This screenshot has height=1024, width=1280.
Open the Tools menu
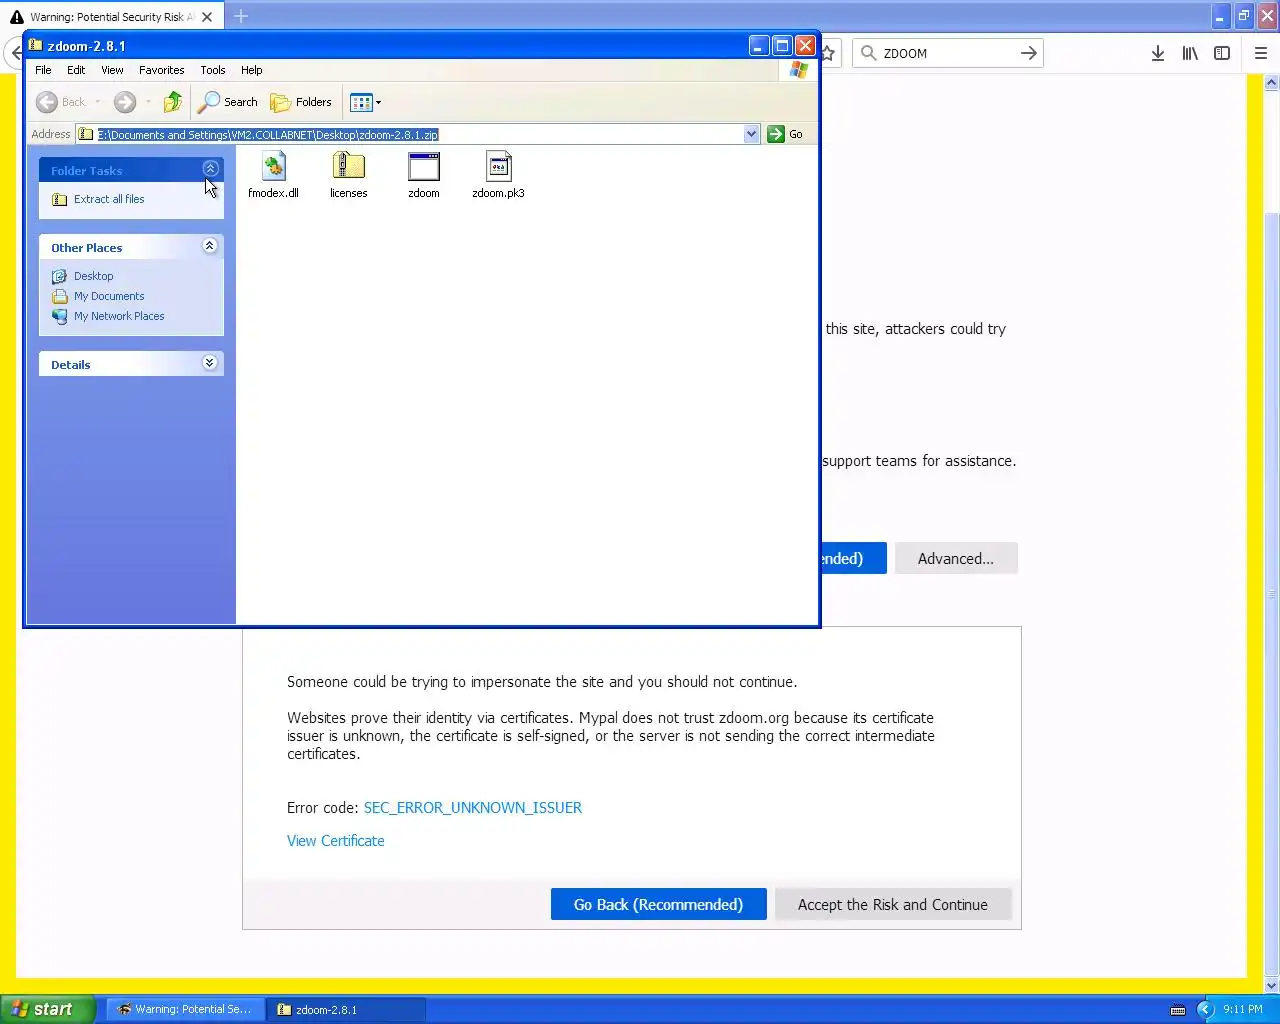213,70
